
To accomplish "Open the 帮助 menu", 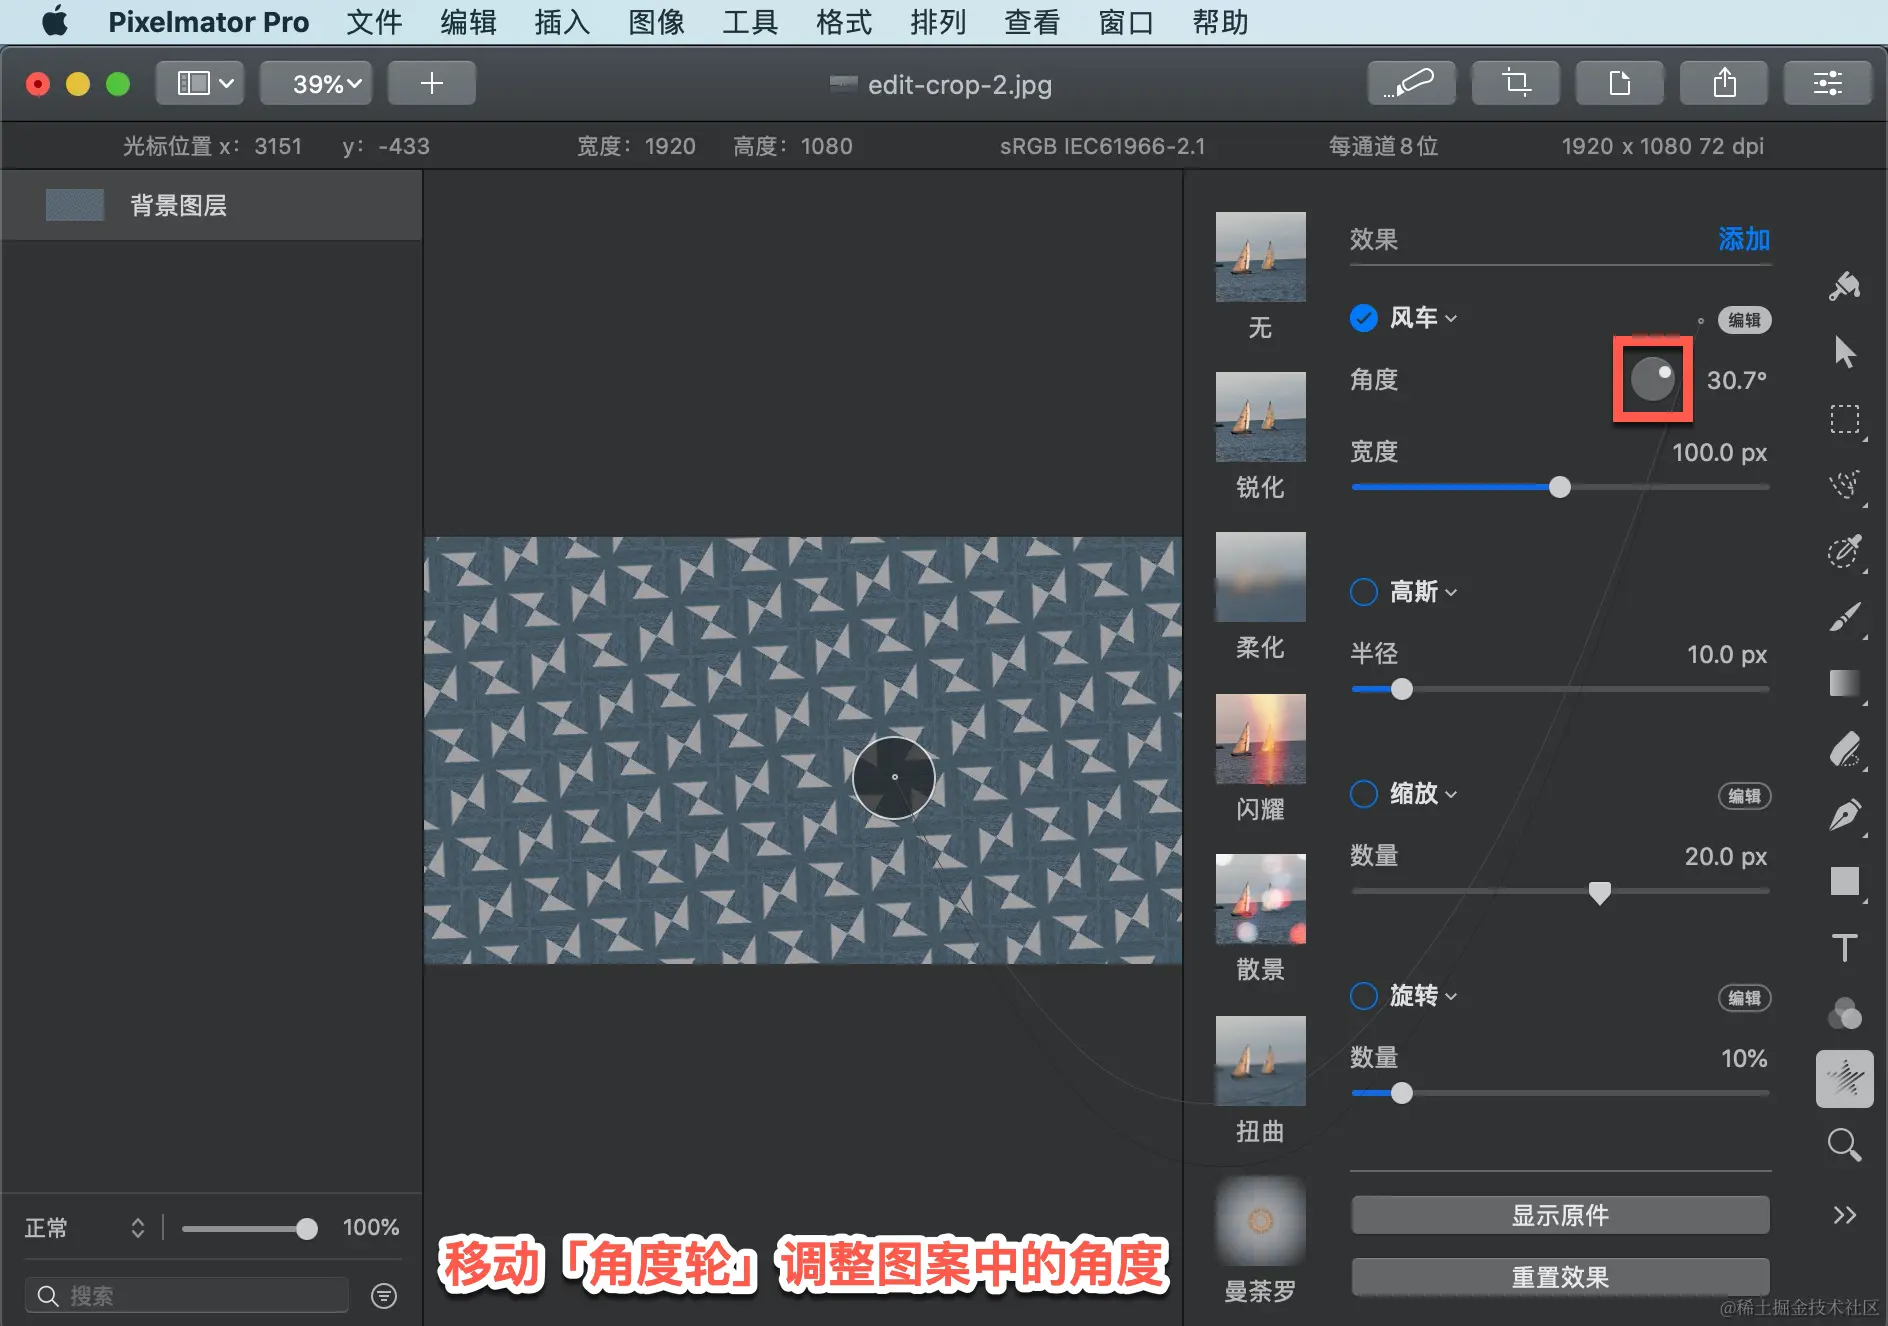I will point(1220,21).
